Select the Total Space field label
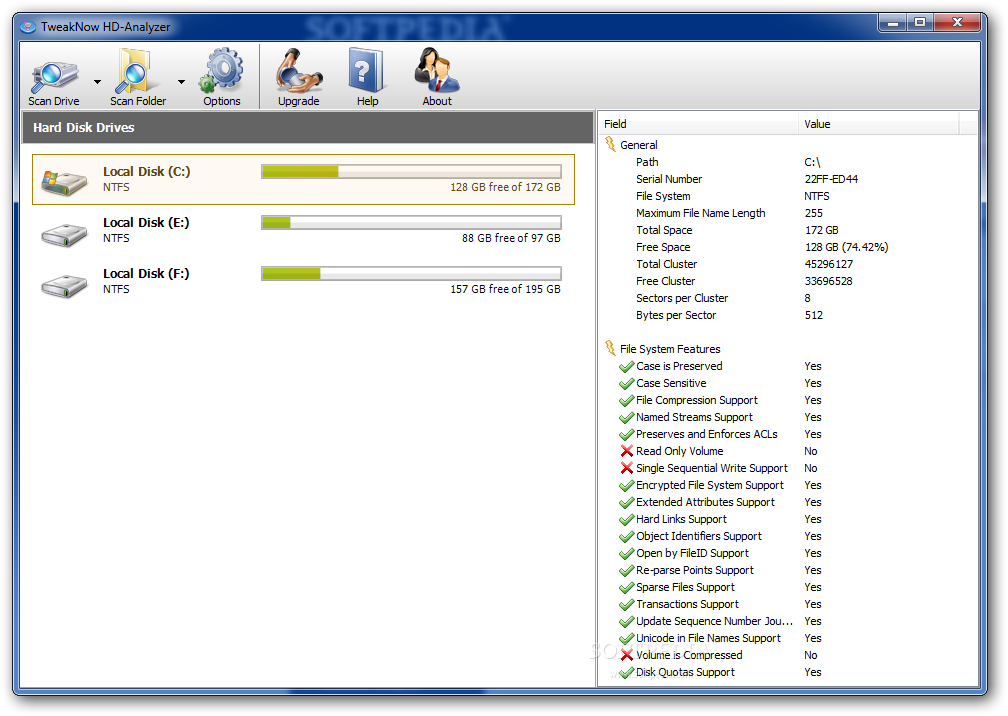The image size is (1008, 716). 664,230
